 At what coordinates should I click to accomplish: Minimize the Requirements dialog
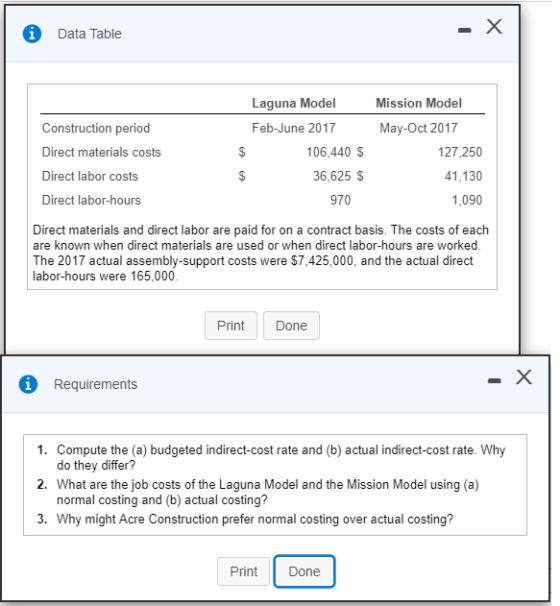click(x=494, y=381)
